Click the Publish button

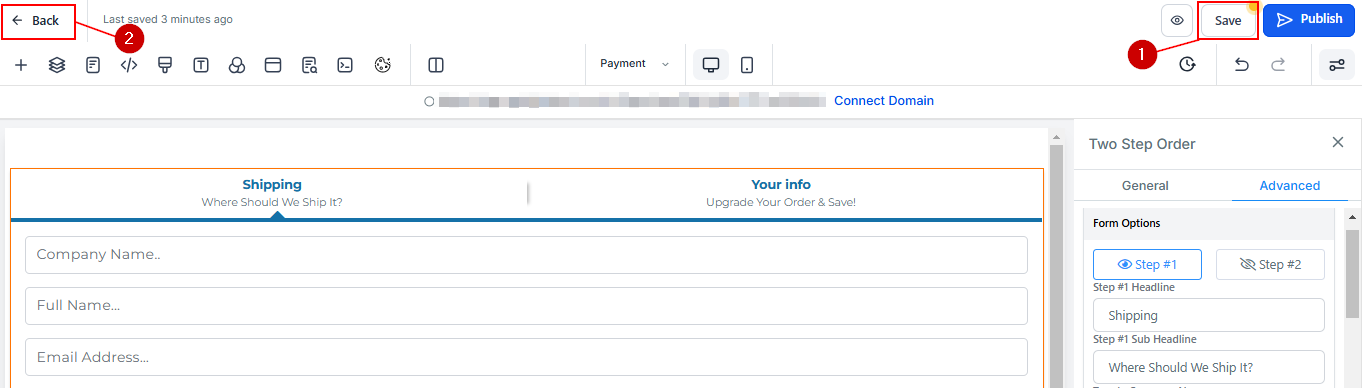pos(1309,20)
